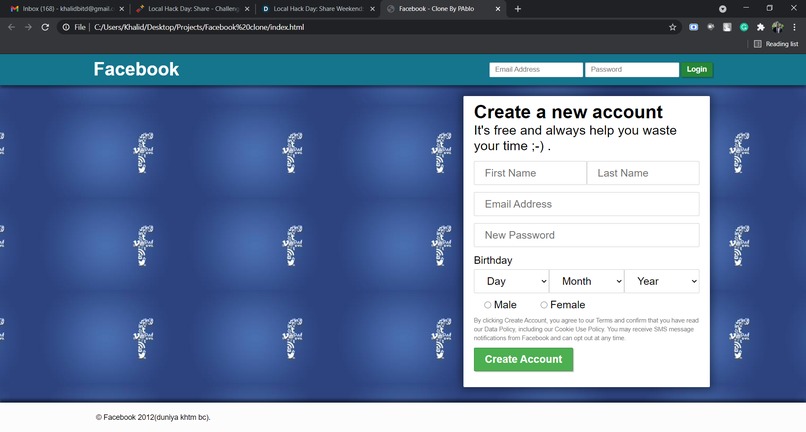Click the blue screen-capture extension icon
Viewport: 806px width, 432px height.
tap(693, 27)
